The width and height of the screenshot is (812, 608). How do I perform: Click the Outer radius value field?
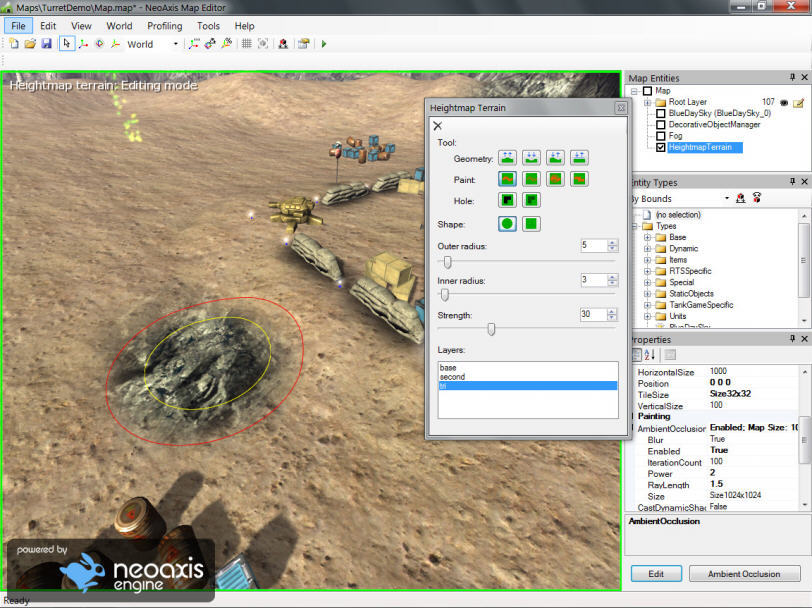[594, 245]
